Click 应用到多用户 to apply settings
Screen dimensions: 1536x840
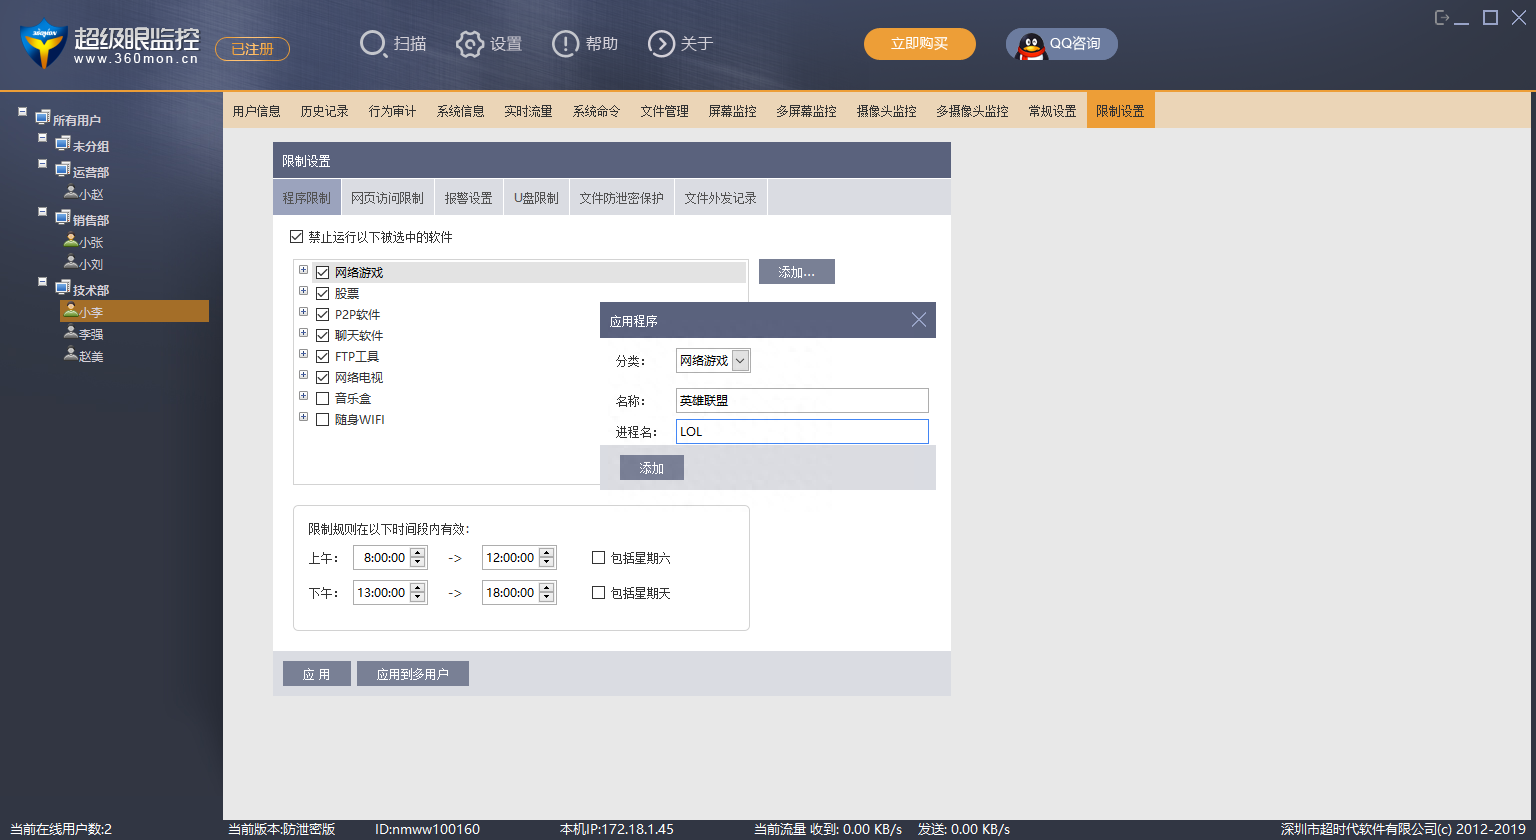412,673
